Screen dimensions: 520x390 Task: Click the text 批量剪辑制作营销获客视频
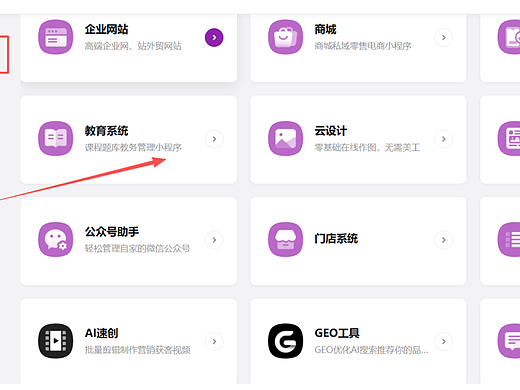coord(137,350)
